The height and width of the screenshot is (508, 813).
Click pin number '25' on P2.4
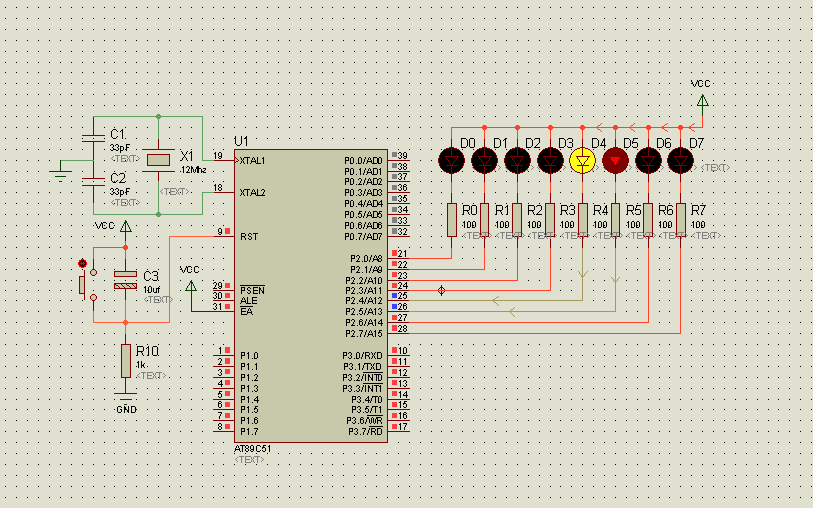coord(403,296)
